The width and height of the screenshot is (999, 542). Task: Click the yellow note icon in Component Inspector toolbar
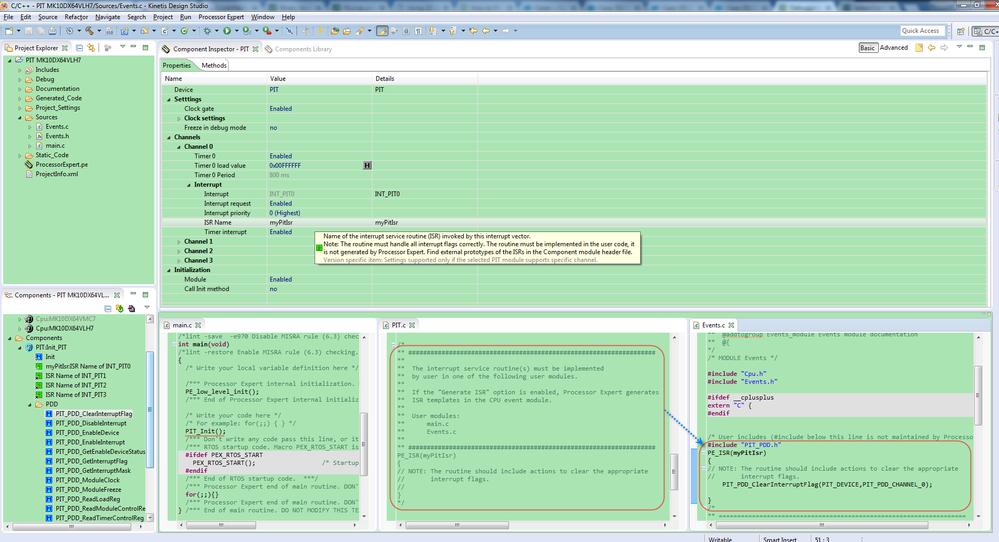918,48
